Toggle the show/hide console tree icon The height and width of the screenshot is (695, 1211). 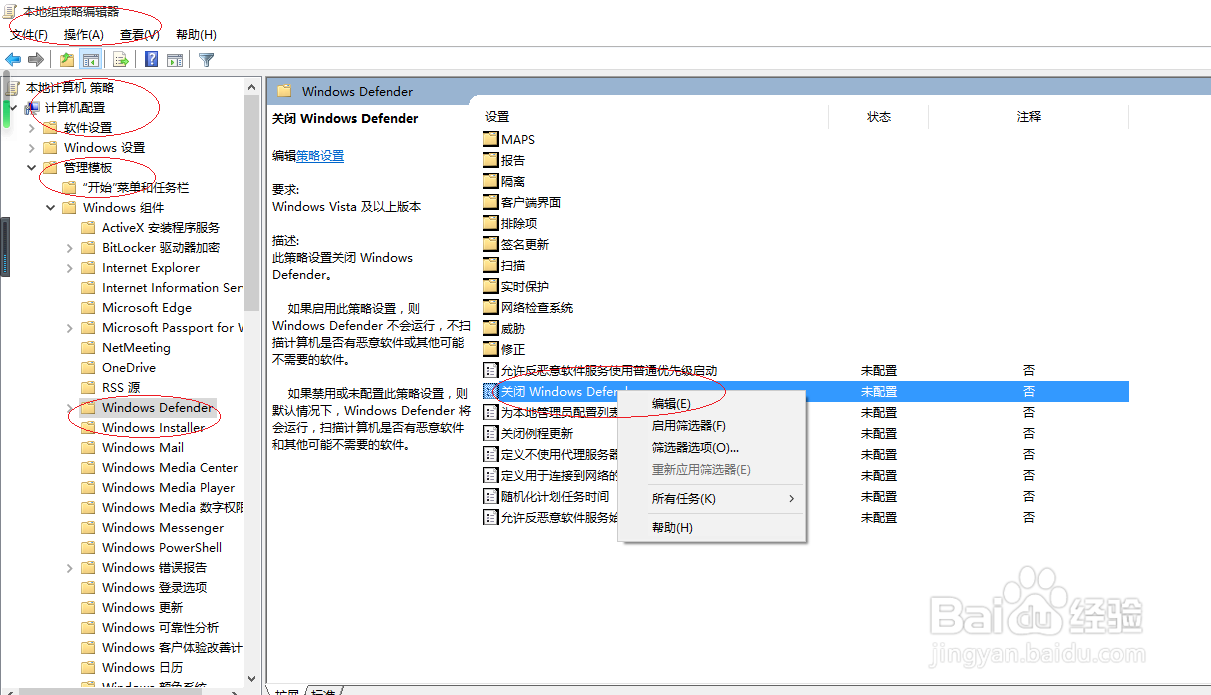click(91, 60)
